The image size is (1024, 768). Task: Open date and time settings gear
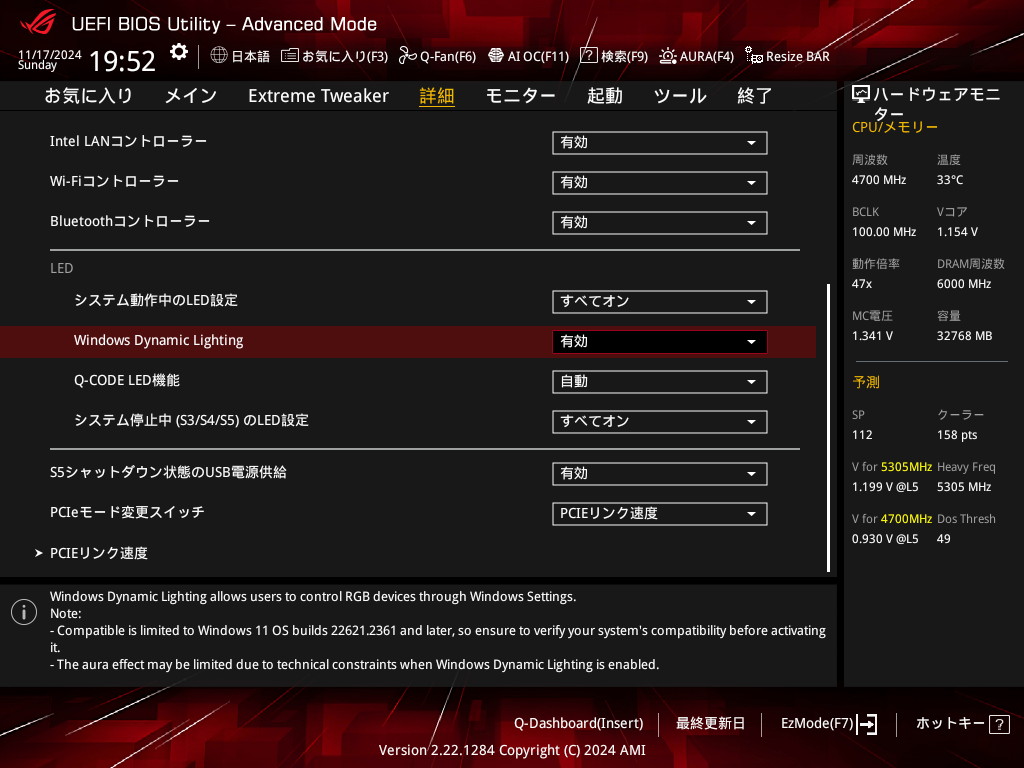[178, 52]
